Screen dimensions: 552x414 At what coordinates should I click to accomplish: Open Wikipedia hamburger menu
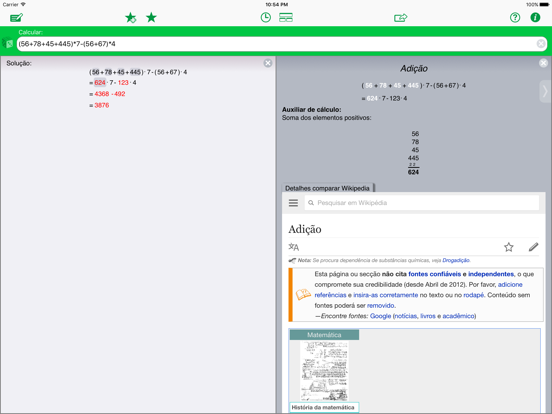click(x=293, y=203)
